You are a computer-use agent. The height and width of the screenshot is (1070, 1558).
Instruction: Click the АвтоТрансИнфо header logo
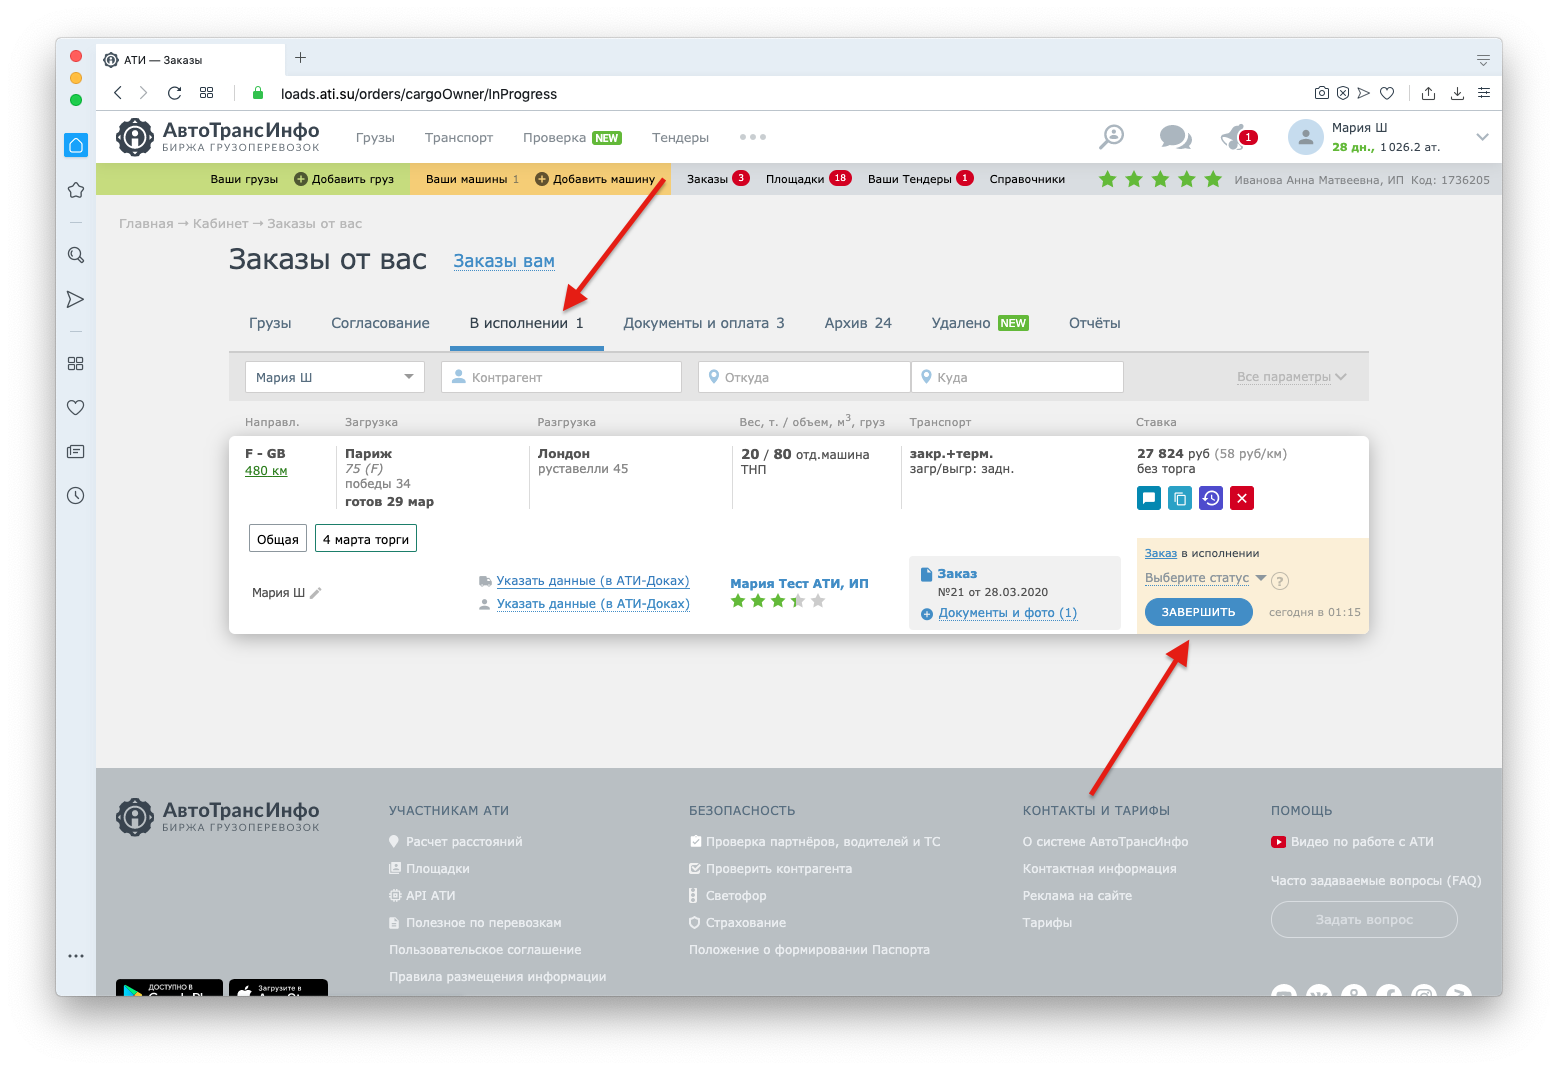pyautogui.click(x=218, y=137)
